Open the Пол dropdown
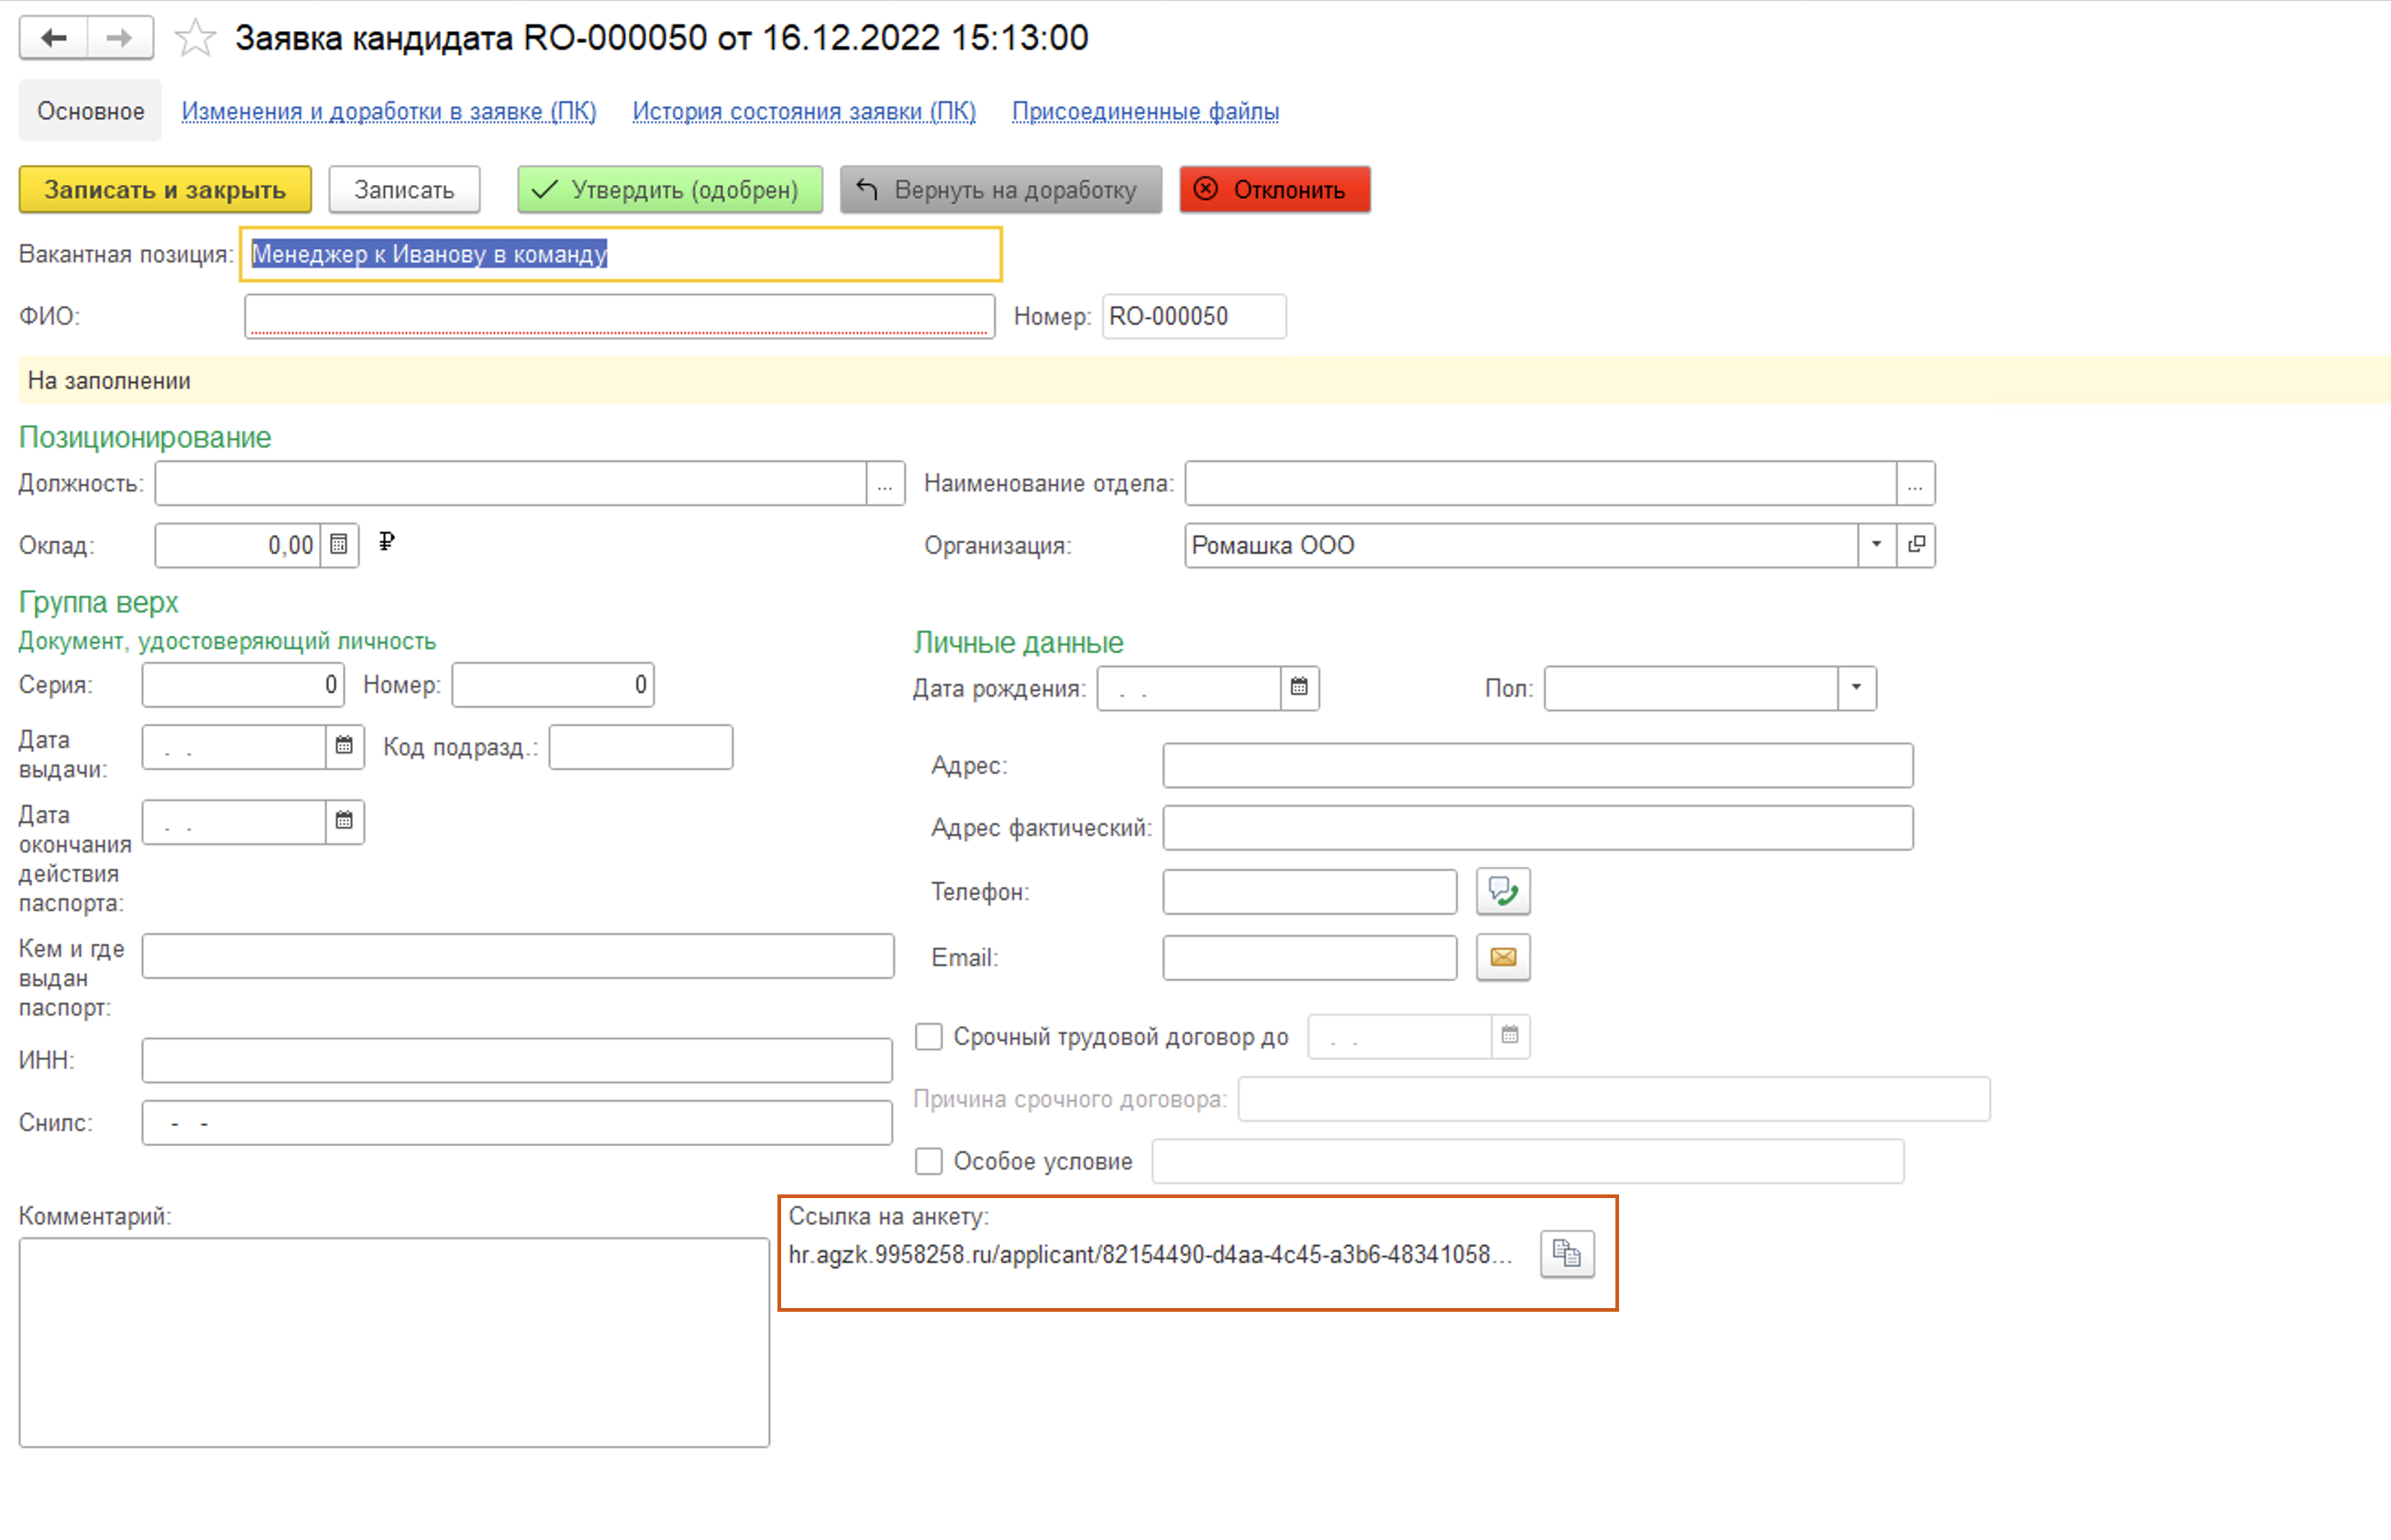 pyautogui.click(x=1856, y=688)
